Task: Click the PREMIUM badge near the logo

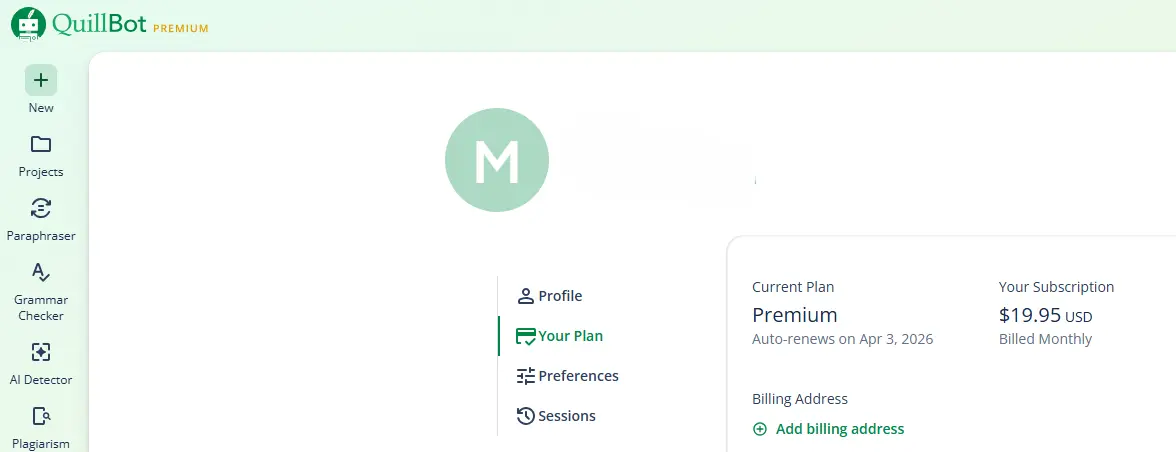Action: [181, 28]
